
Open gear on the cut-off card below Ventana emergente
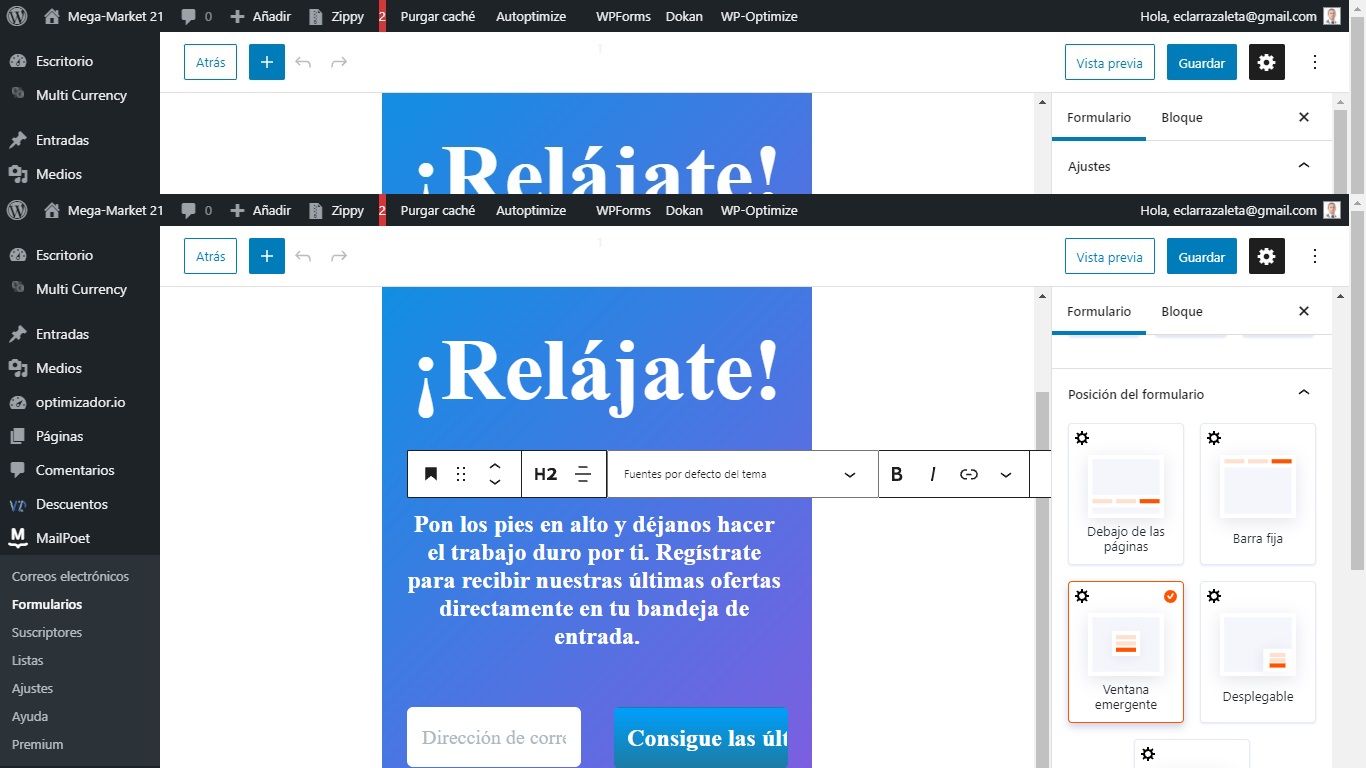(x=1147, y=754)
